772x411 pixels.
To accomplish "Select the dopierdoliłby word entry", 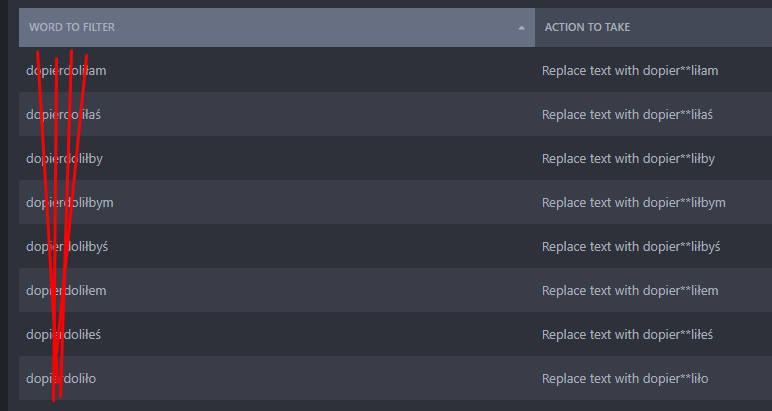I will pos(64,158).
